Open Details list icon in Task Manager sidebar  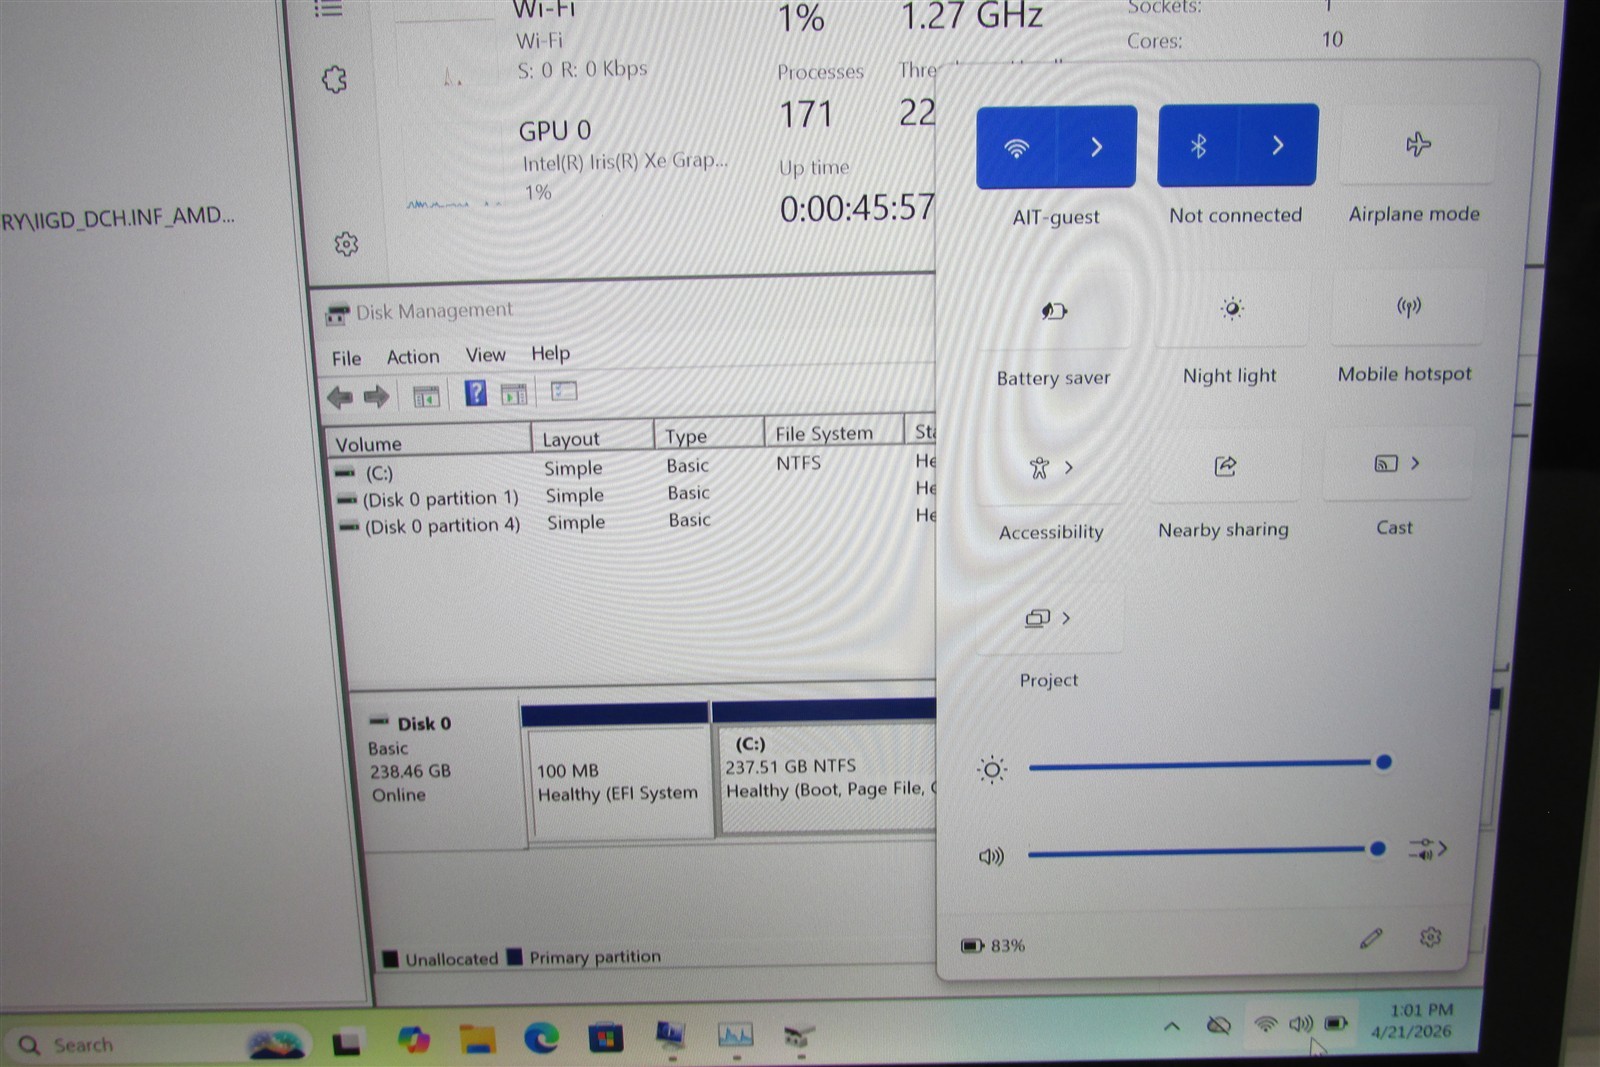coord(328,8)
